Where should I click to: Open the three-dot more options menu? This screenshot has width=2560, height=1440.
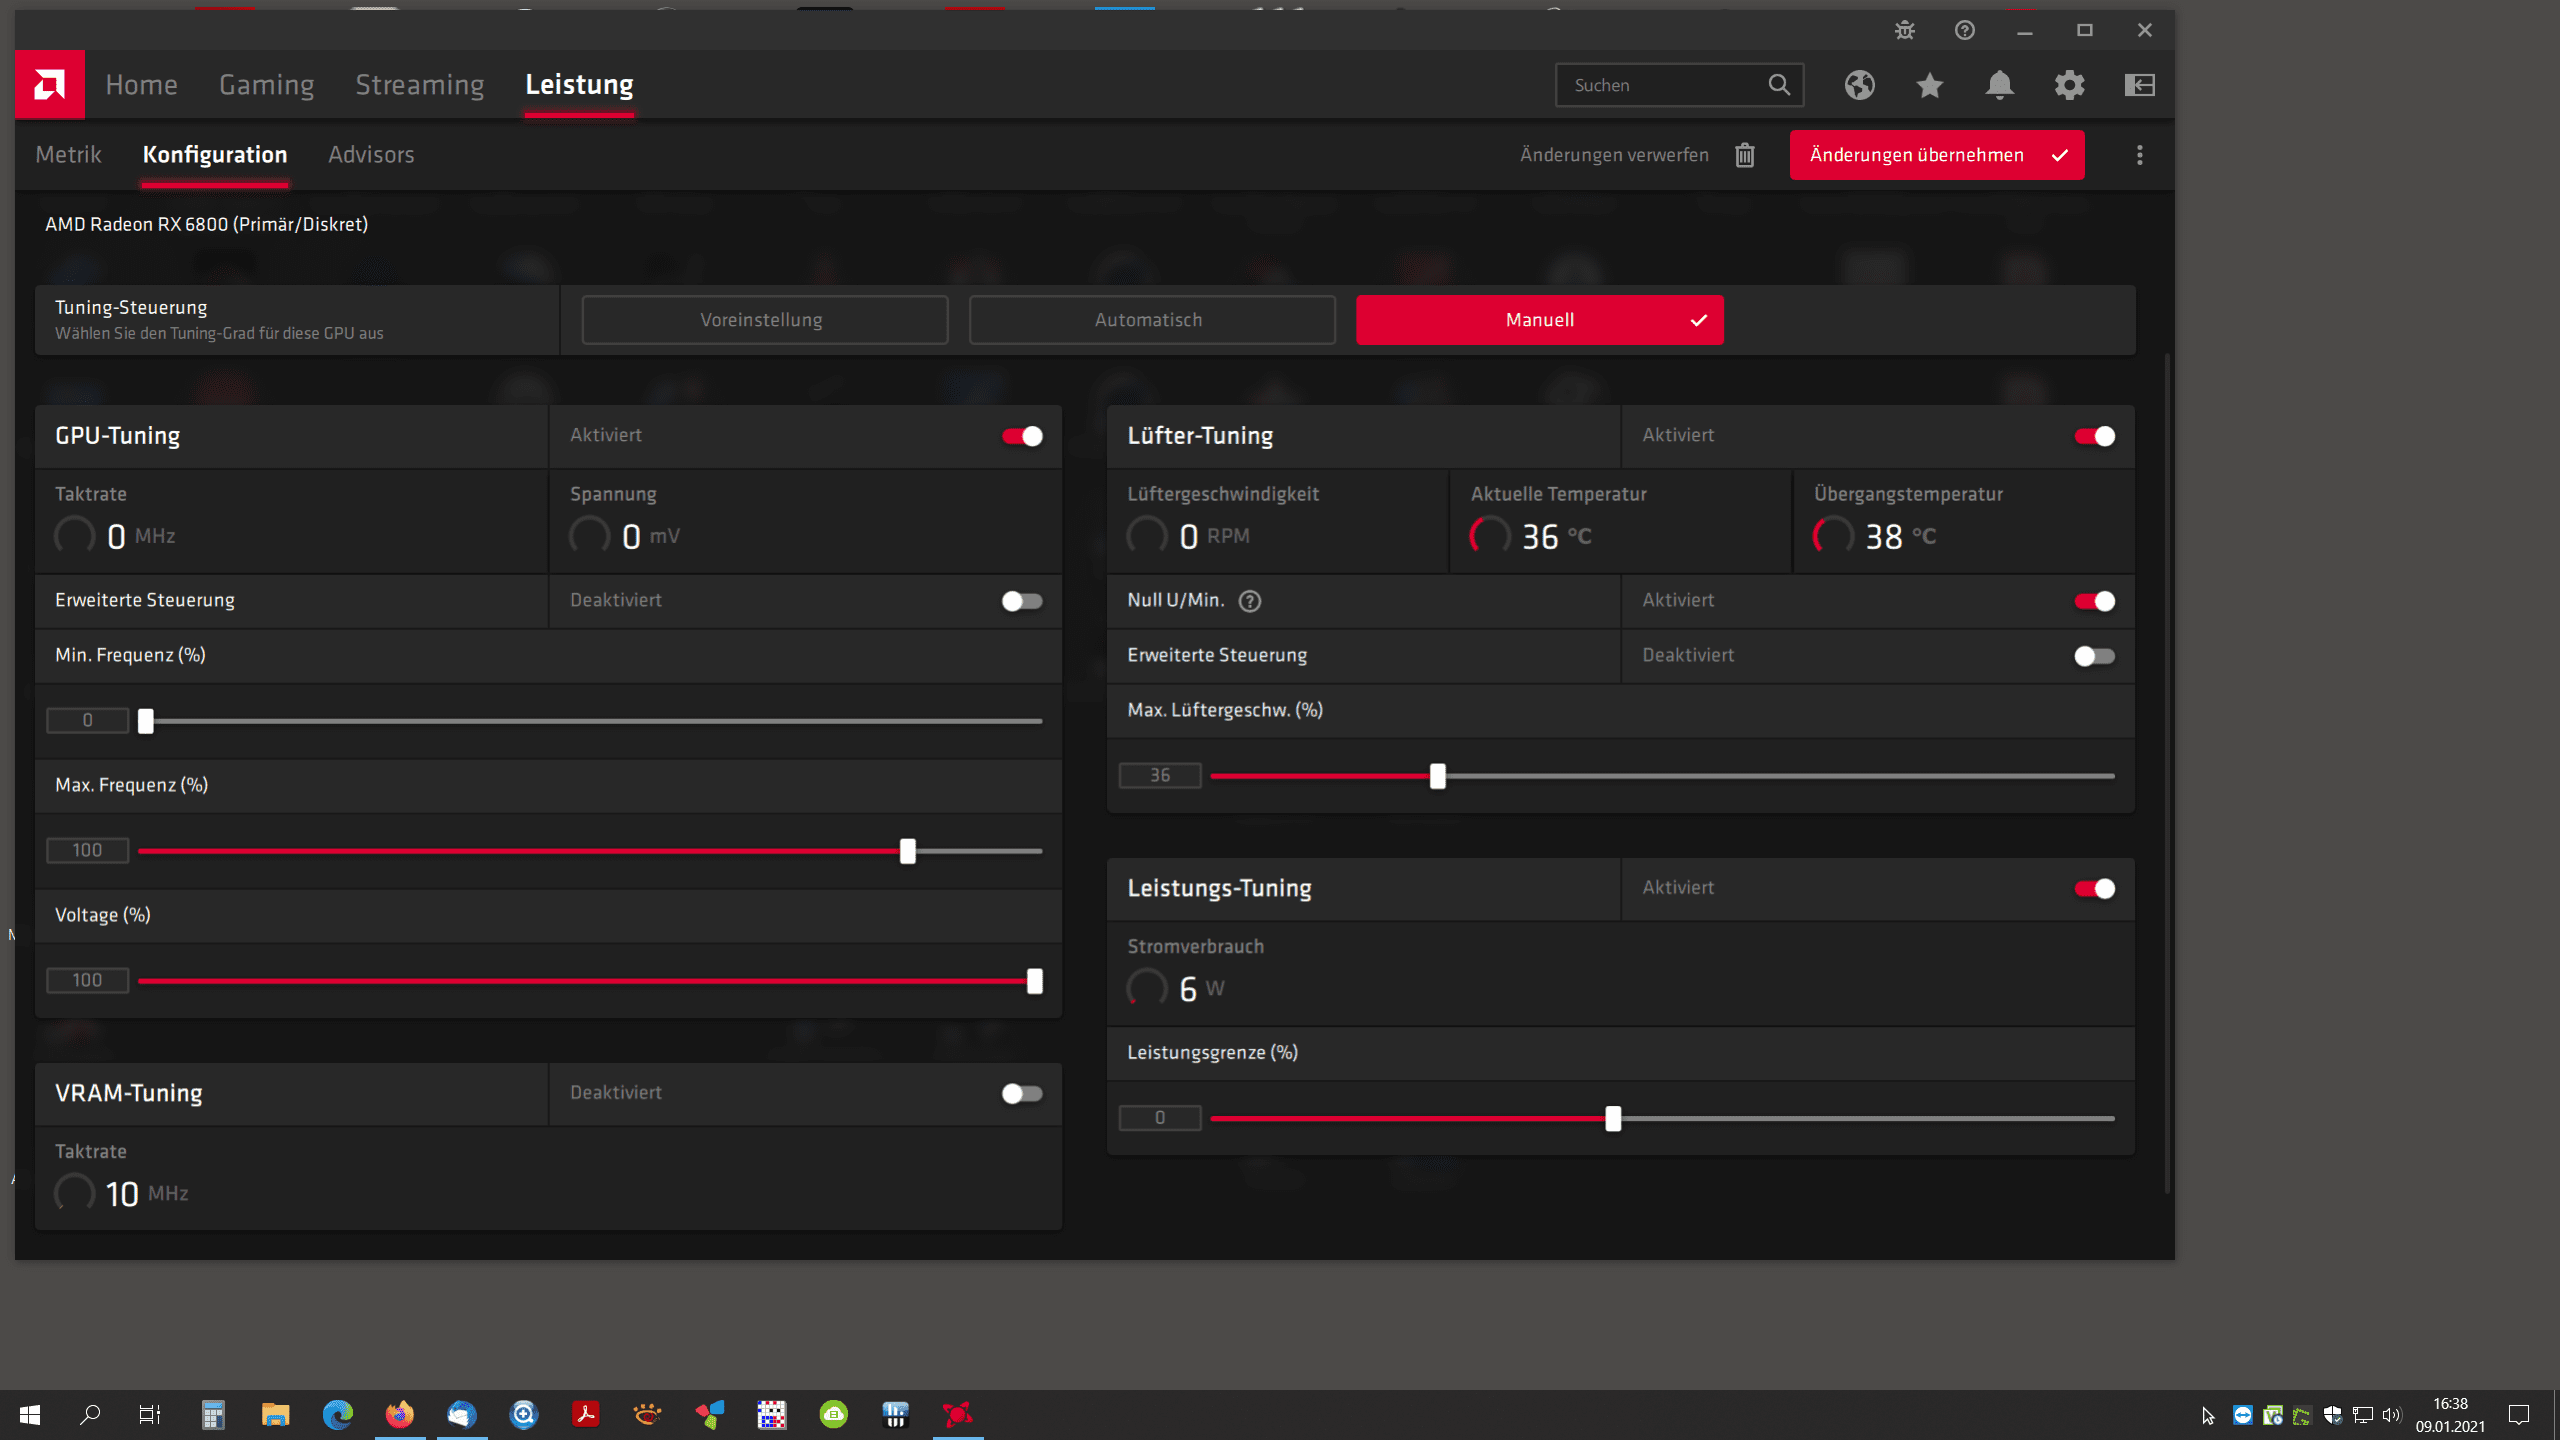(2140, 155)
